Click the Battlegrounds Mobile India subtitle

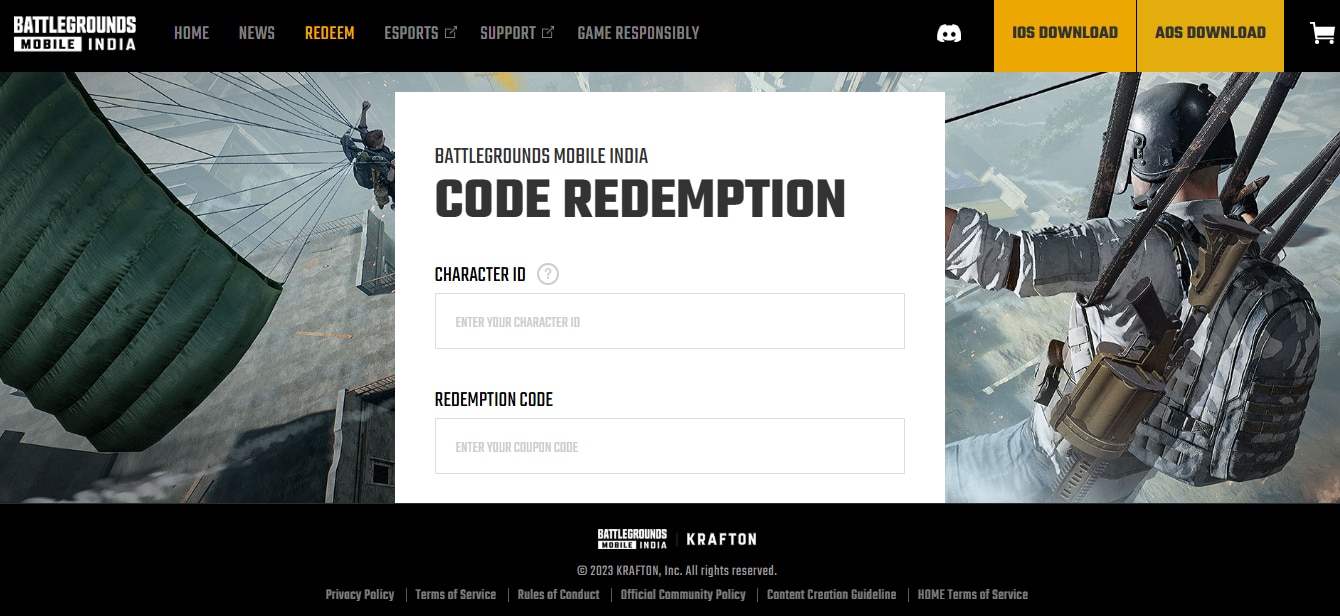click(x=541, y=156)
